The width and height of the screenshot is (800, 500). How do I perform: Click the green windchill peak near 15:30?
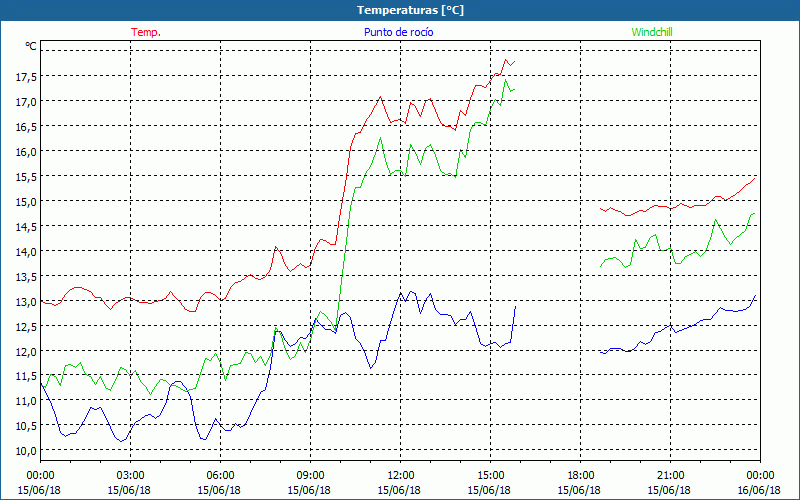coord(506,80)
